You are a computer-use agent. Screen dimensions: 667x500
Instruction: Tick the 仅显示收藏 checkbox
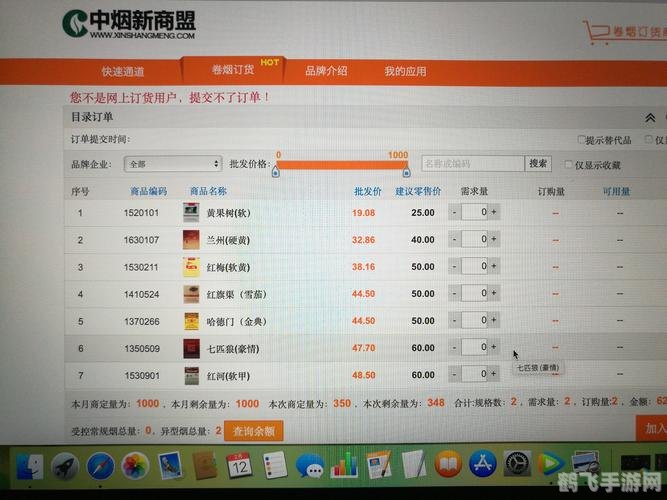tap(568, 165)
